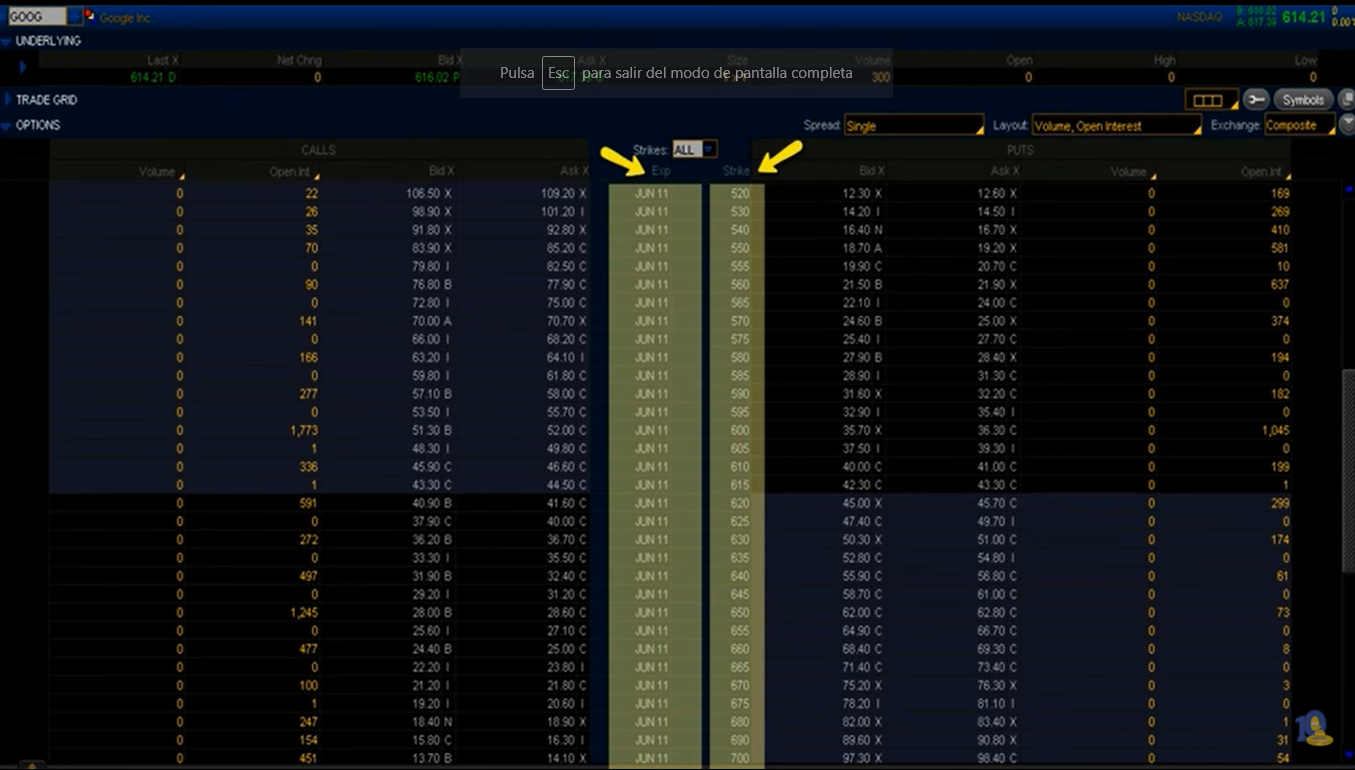Click the scrollbar up arrow of options chain
This screenshot has width=1355, height=770.
tap(1348, 187)
